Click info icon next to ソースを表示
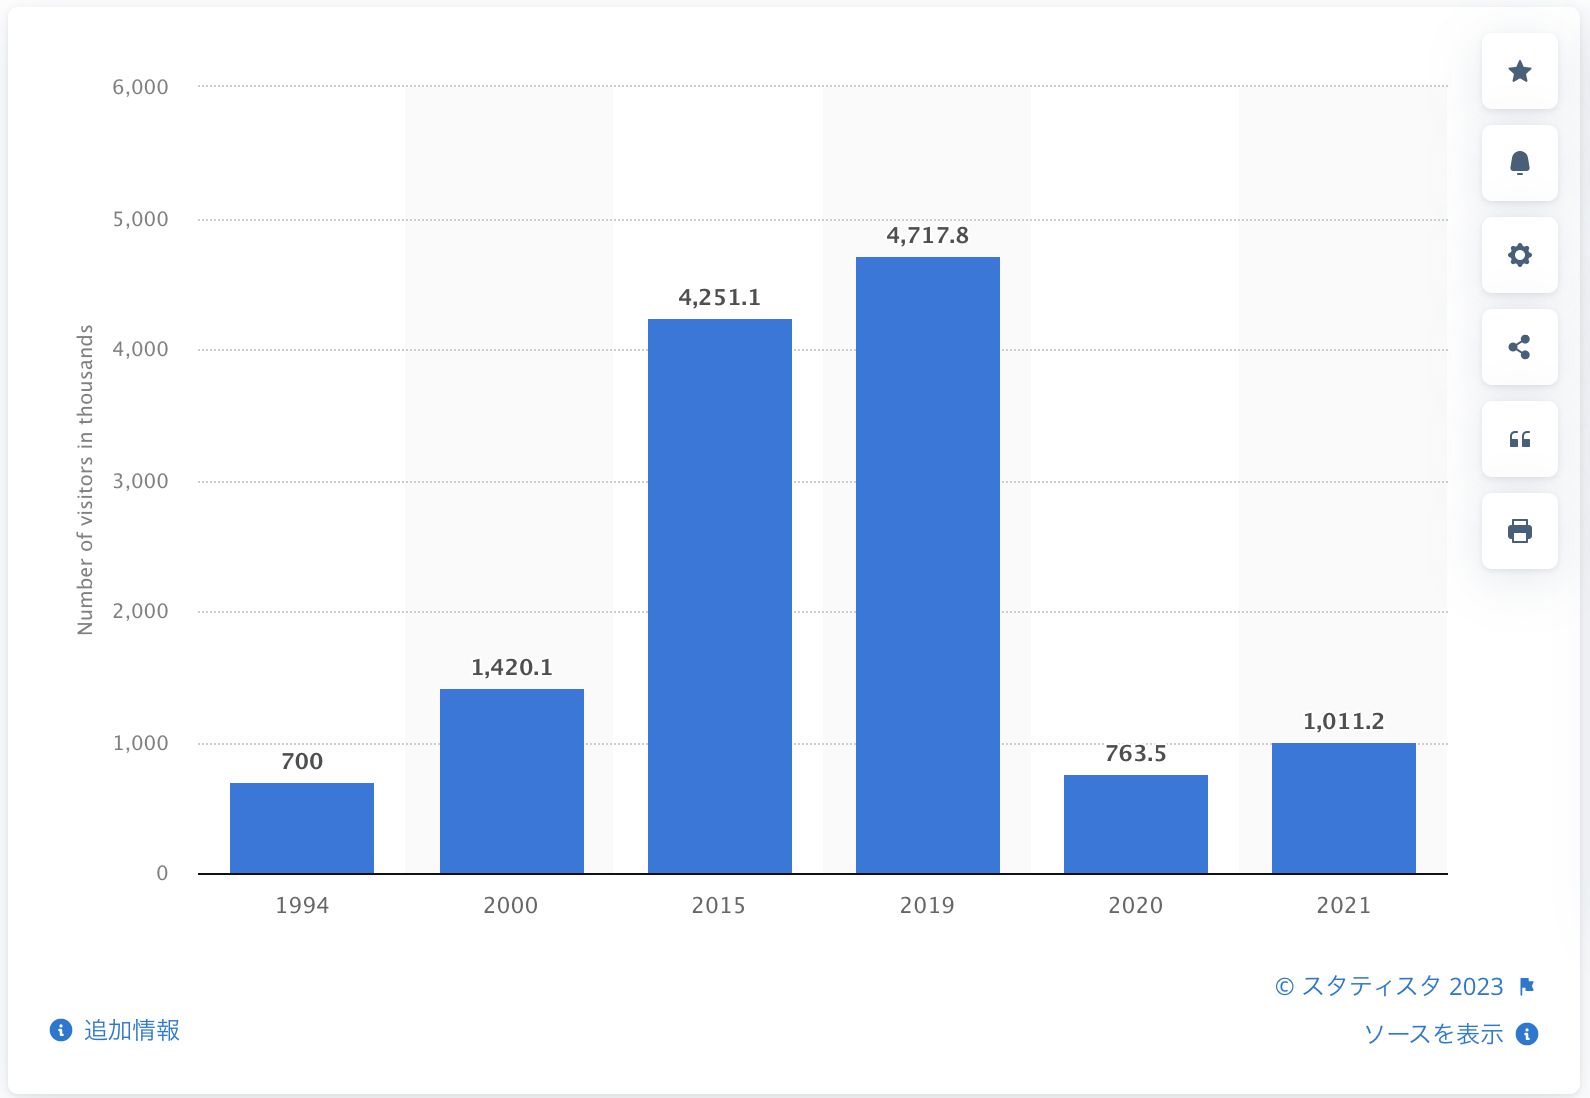The height and width of the screenshot is (1098, 1590). click(x=1526, y=1034)
